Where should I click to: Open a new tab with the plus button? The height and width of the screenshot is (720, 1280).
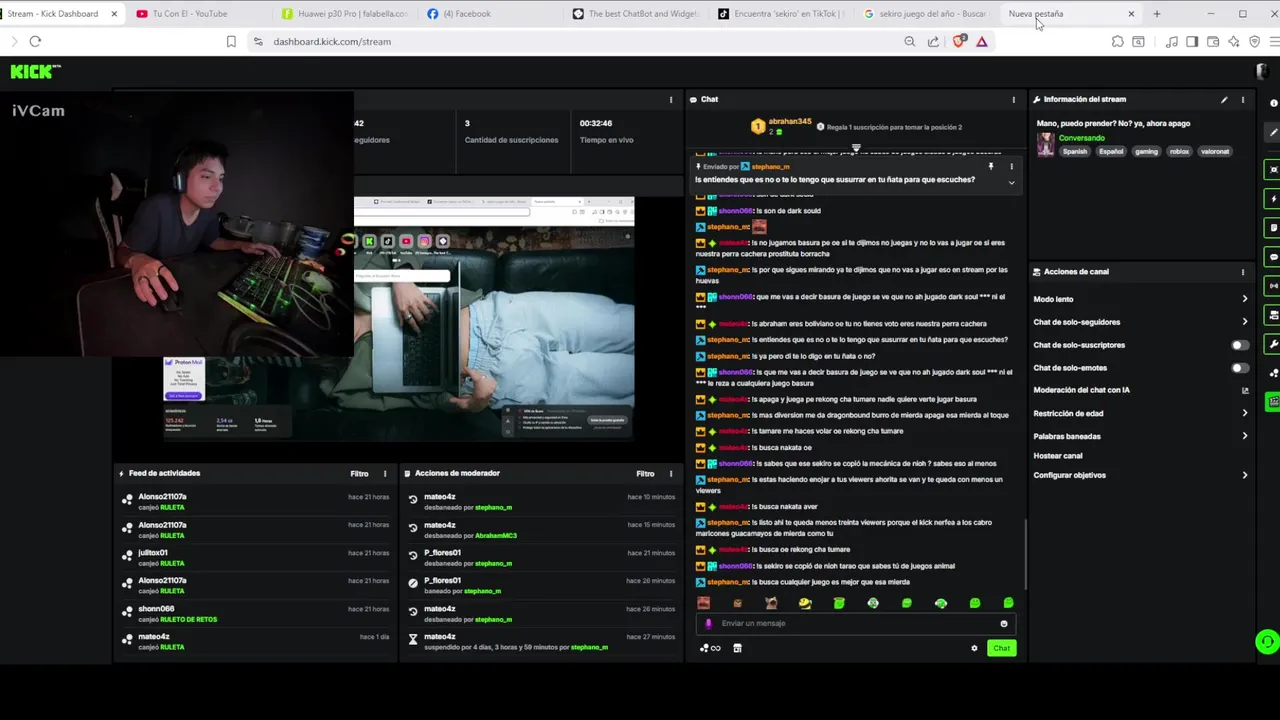pos(1157,14)
